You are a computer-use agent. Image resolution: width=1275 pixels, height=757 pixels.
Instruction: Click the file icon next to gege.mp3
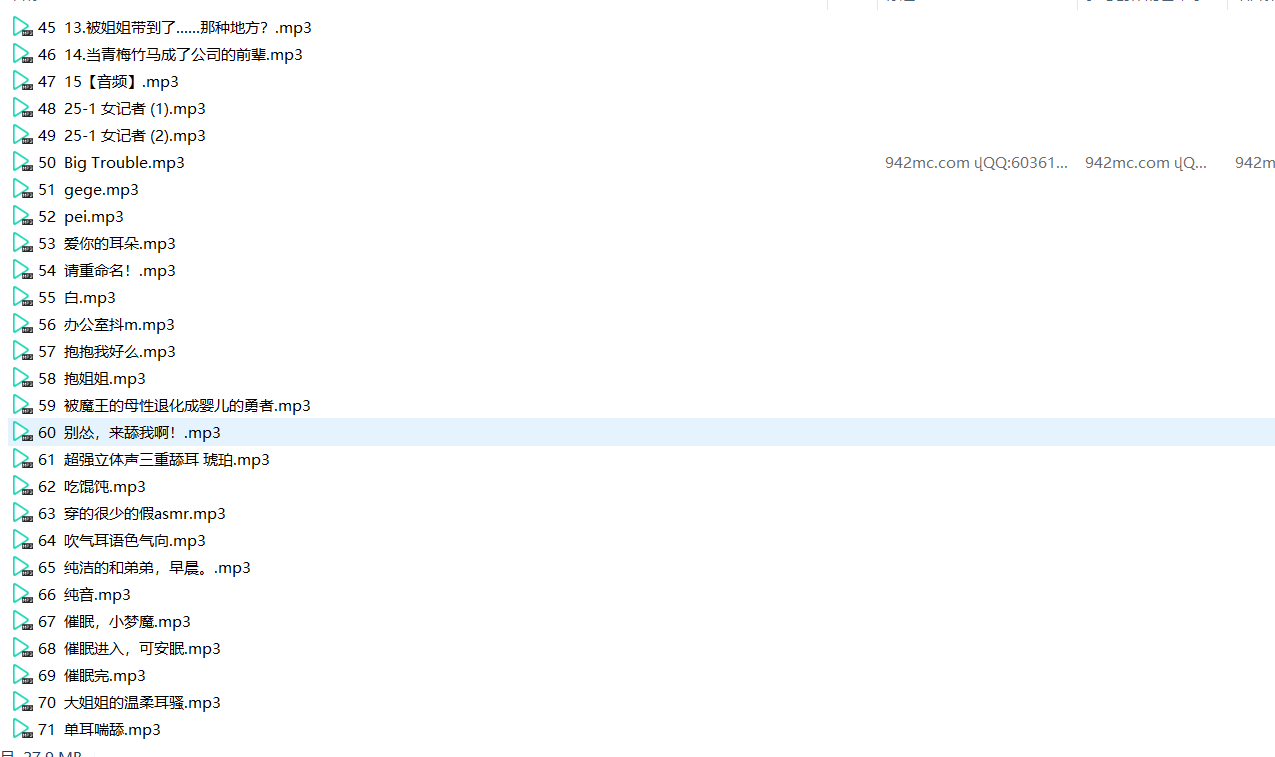tap(22, 189)
